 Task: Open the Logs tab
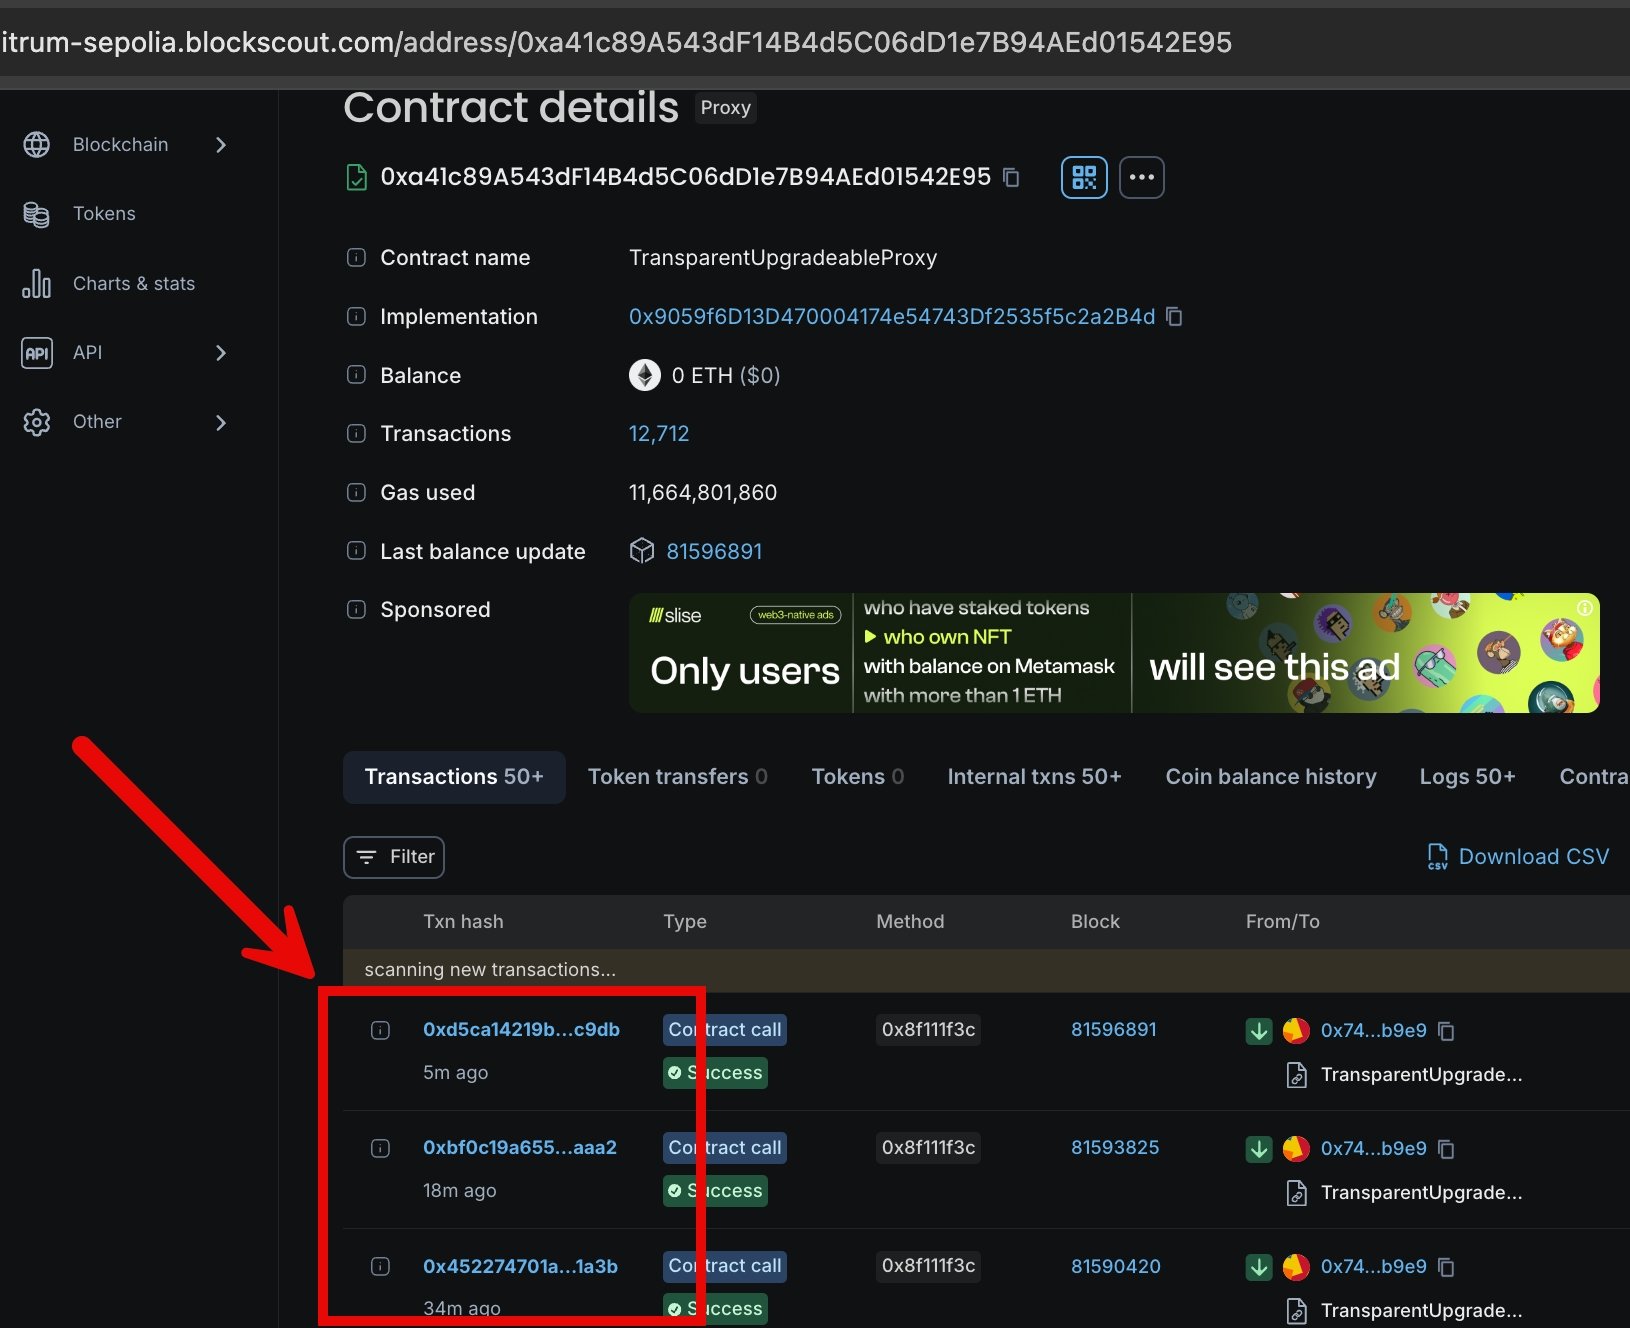[1467, 777]
